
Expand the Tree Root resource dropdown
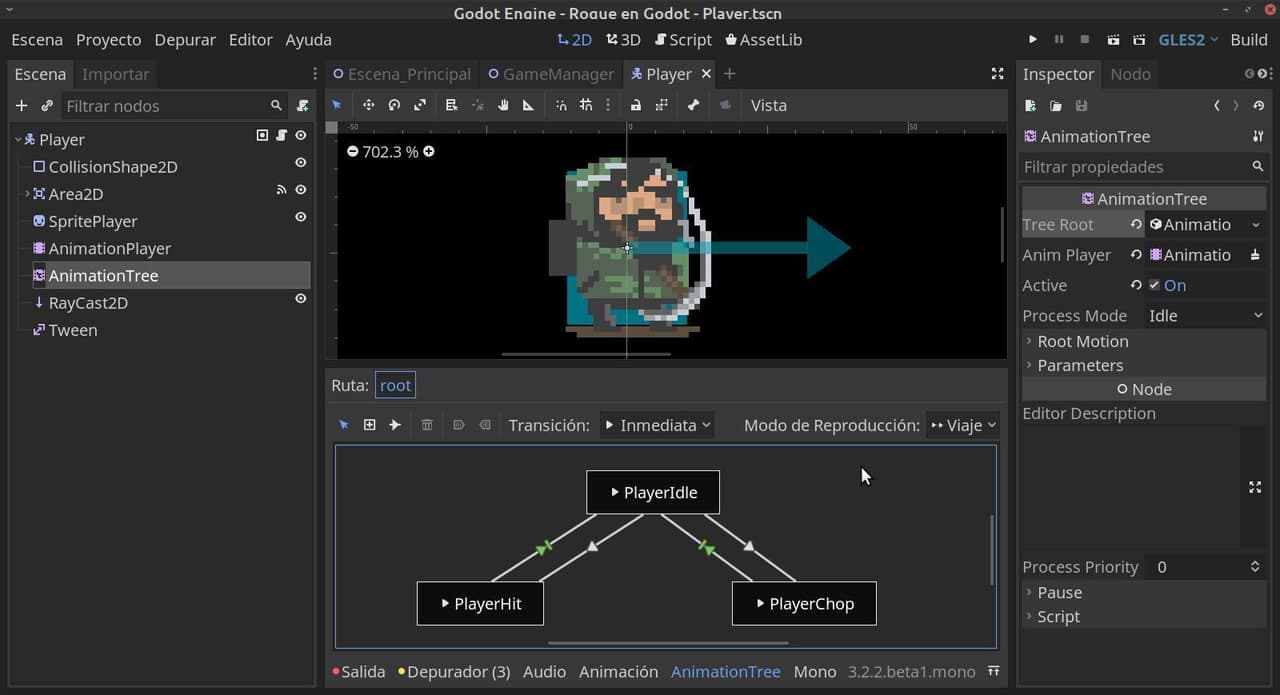coord(1256,225)
